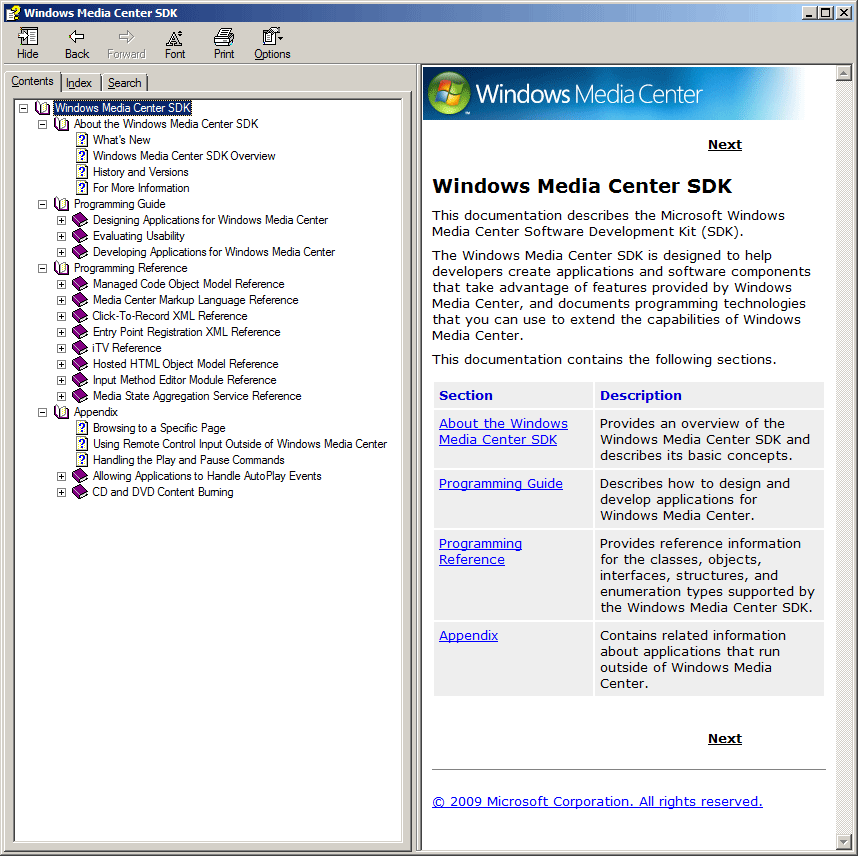
Task: Click the book icon beside Managed Code Object Model Reference
Action: tap(80, 284)
